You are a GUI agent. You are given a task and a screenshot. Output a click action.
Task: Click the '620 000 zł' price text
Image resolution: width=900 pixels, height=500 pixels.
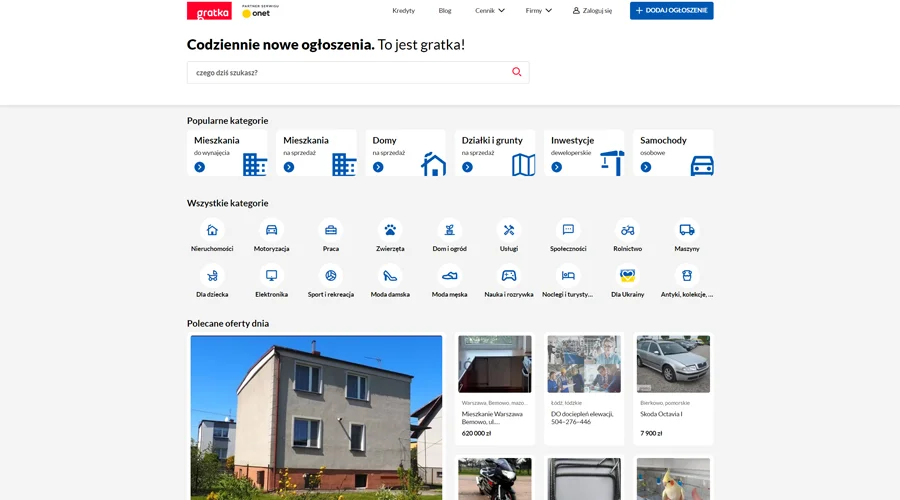tap(476, 433)
